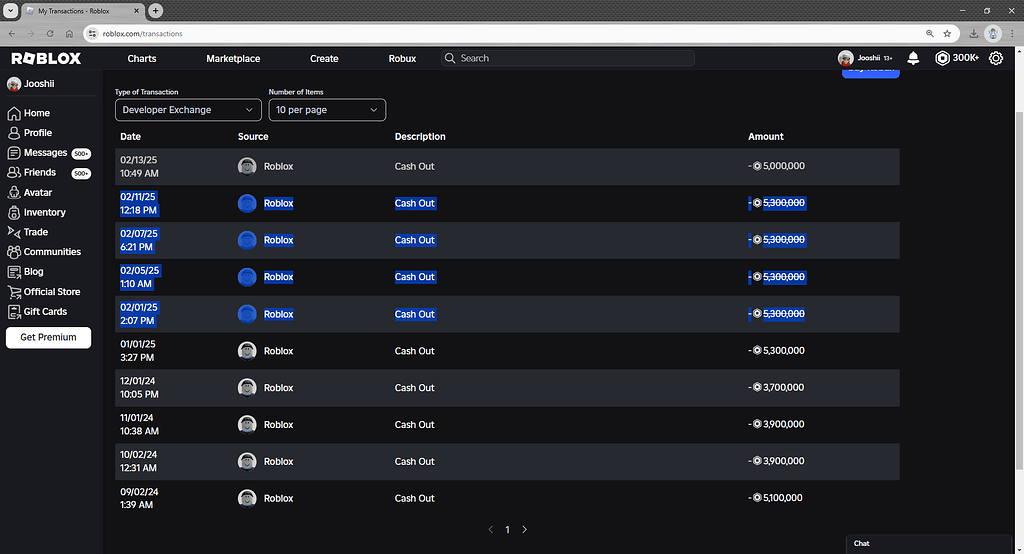Go to next transactions page arrow
Viewport: 1024px width, 554px height.
(x=525, y=529)
